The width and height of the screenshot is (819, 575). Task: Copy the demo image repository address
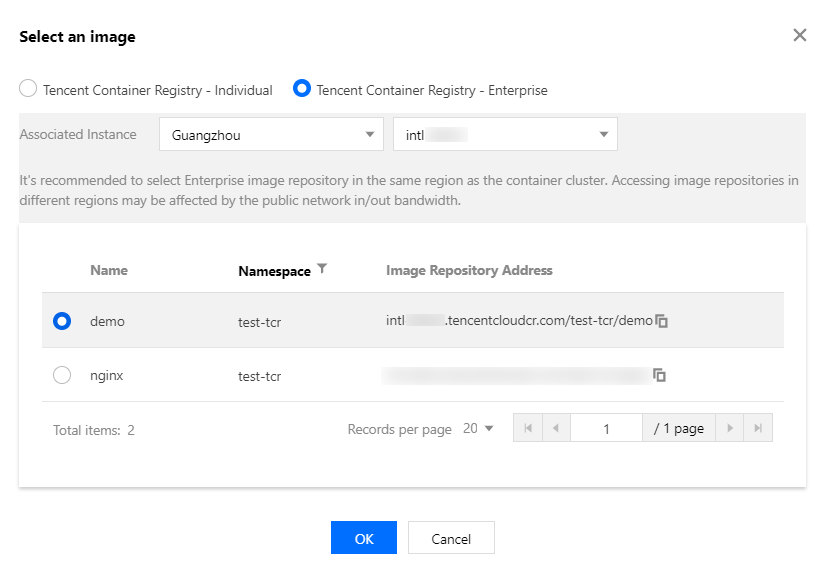(x=661, y=321)
